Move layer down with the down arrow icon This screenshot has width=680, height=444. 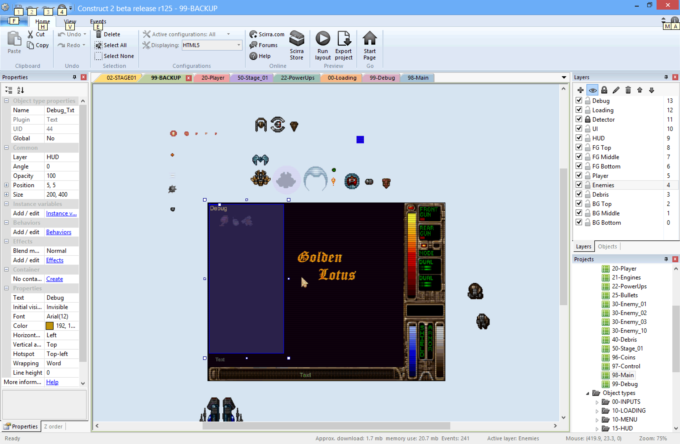tap(651, 90)
